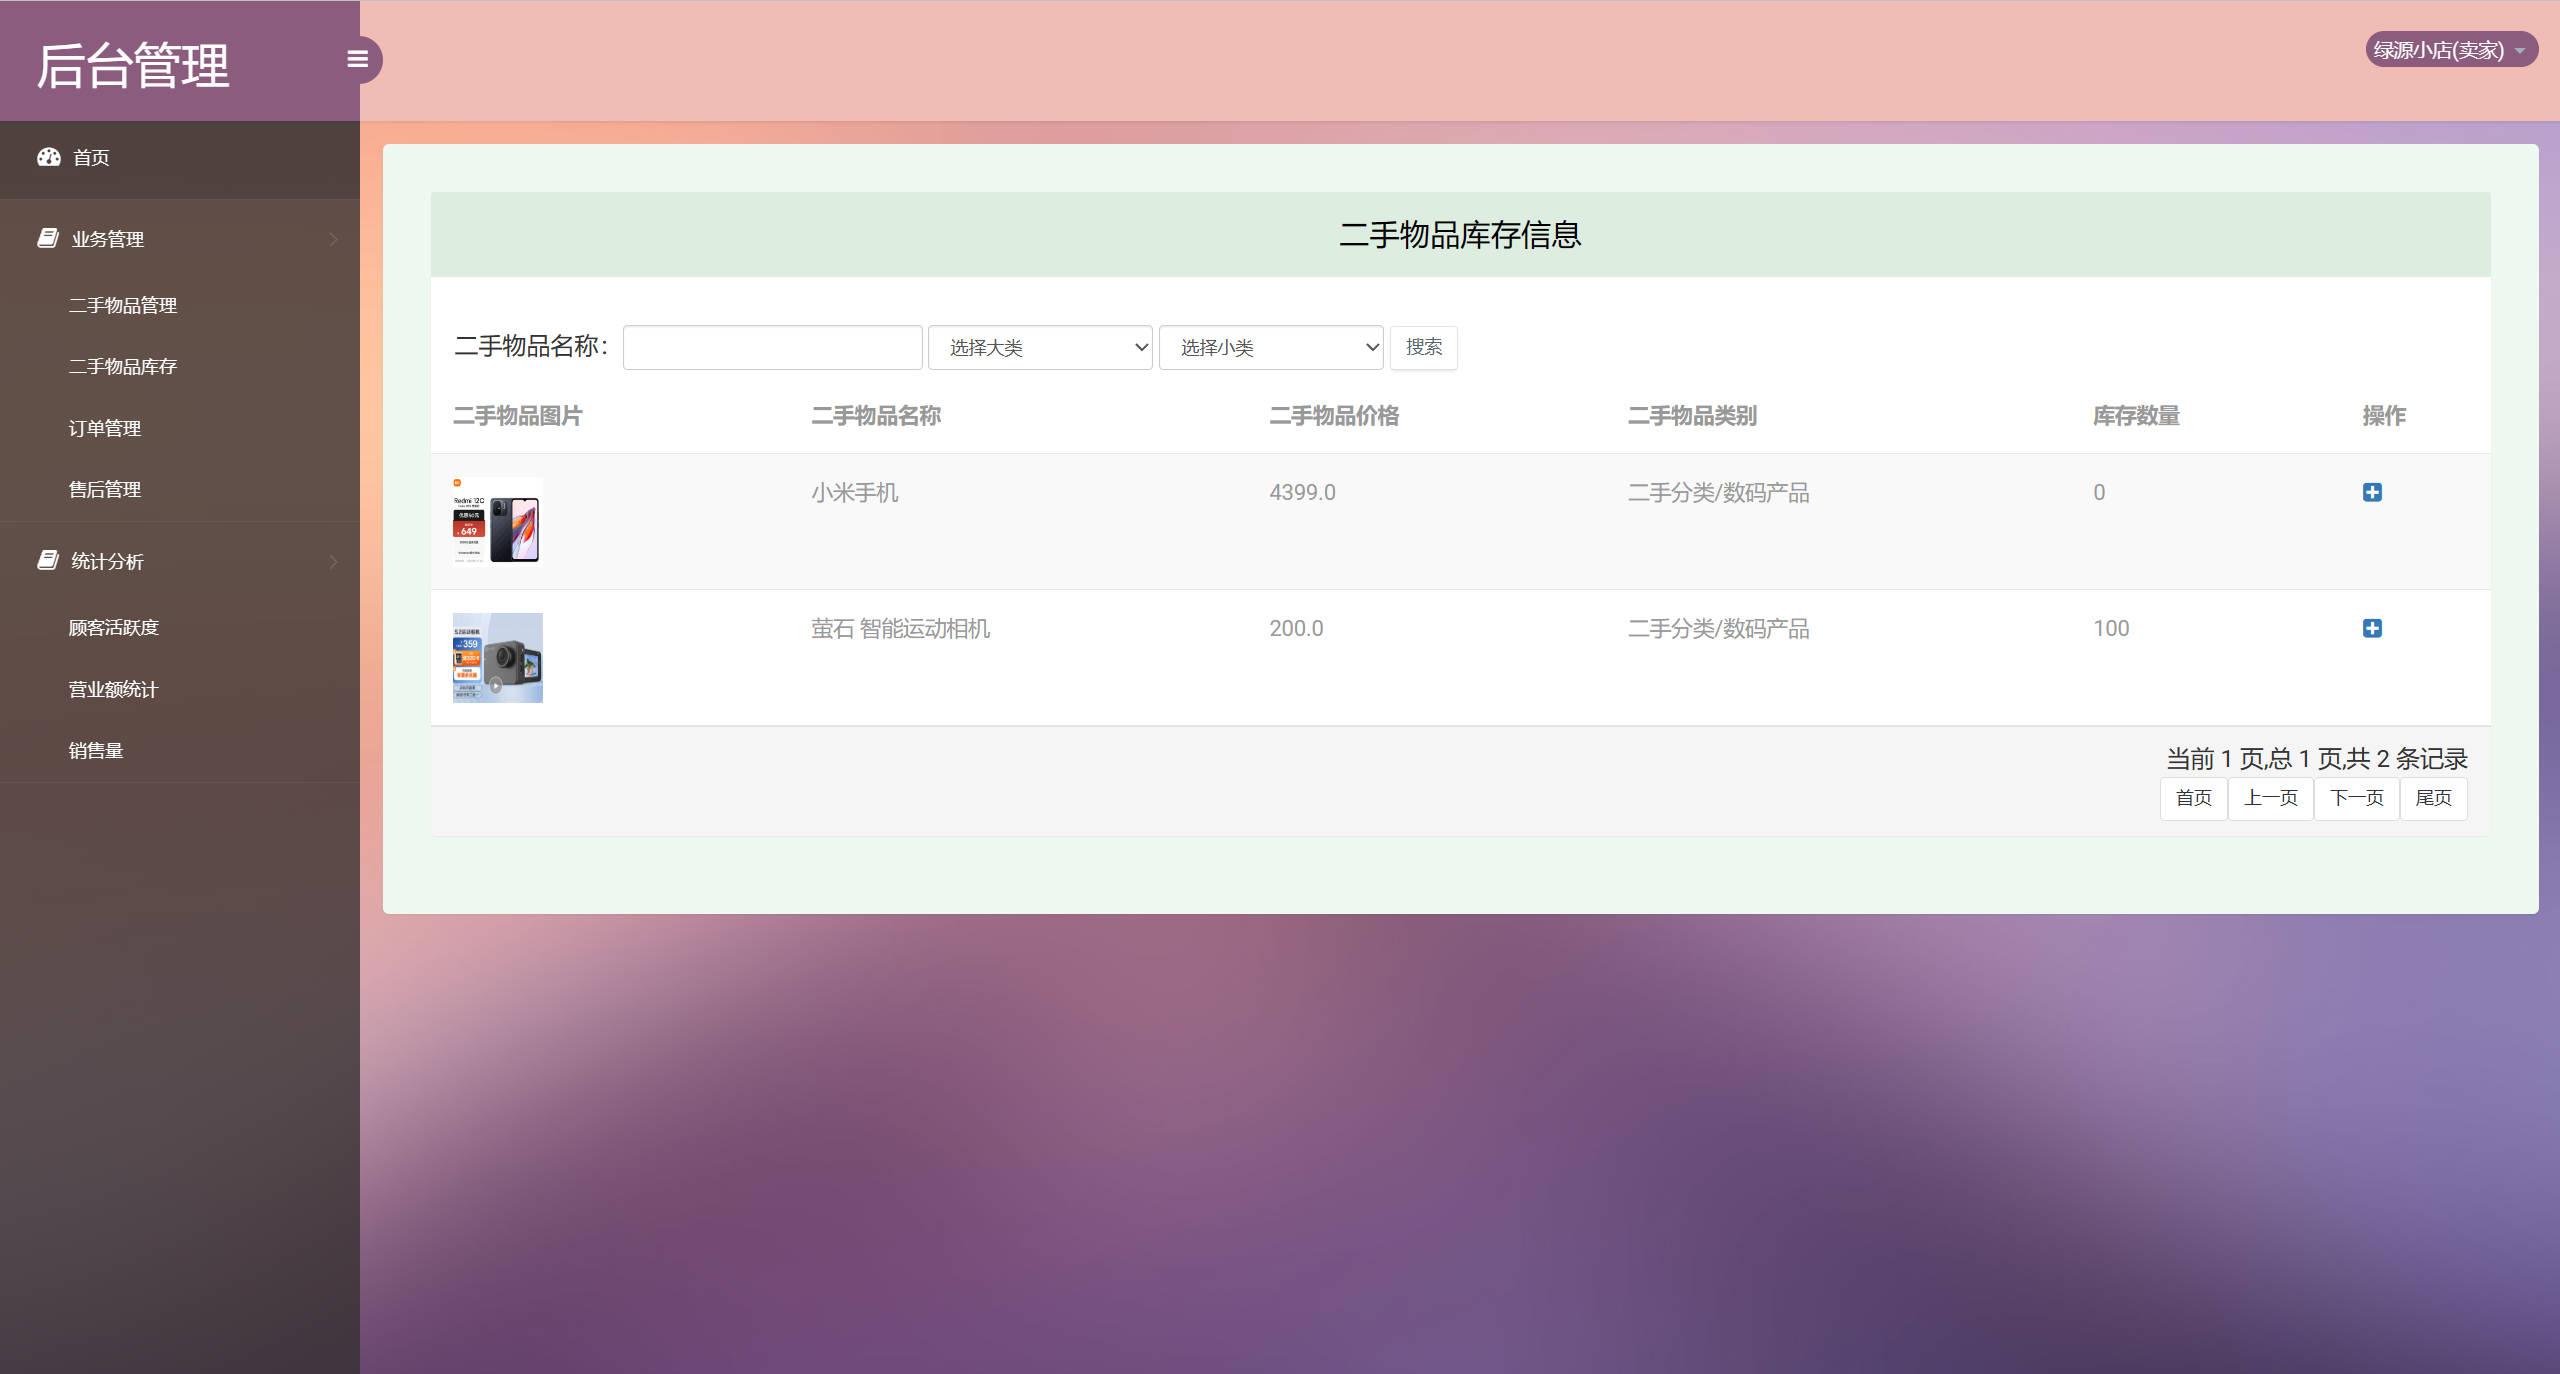Select 二手物品管理 from the sidebar
The image size is (2560, 1374).
(x=123, y=305)
